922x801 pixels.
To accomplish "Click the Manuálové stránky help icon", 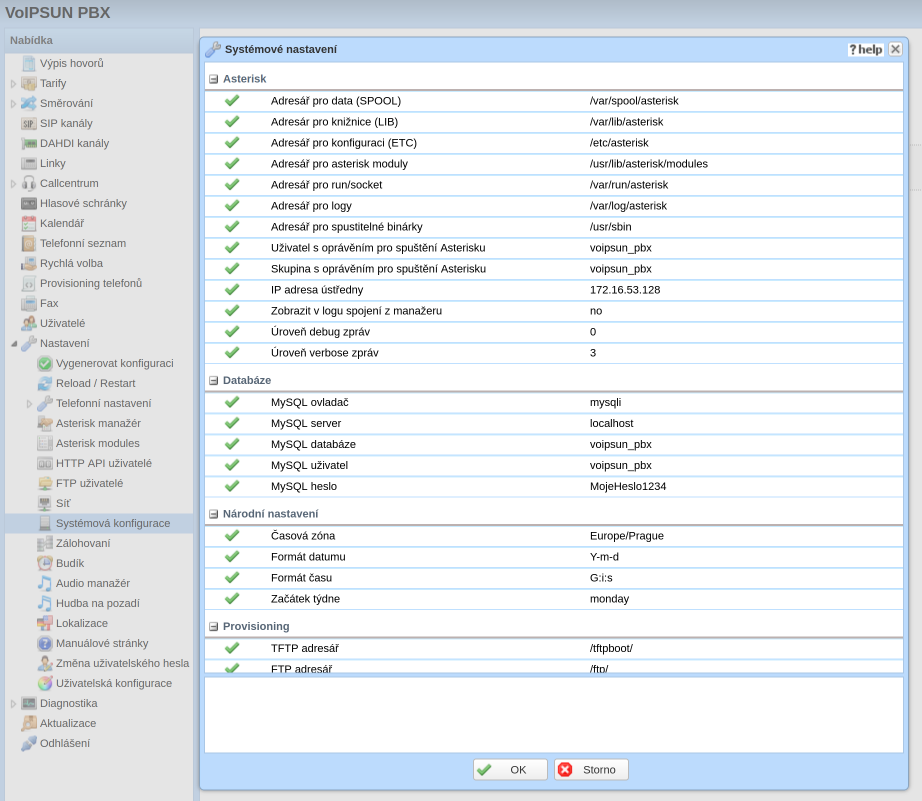I will 45,643.
